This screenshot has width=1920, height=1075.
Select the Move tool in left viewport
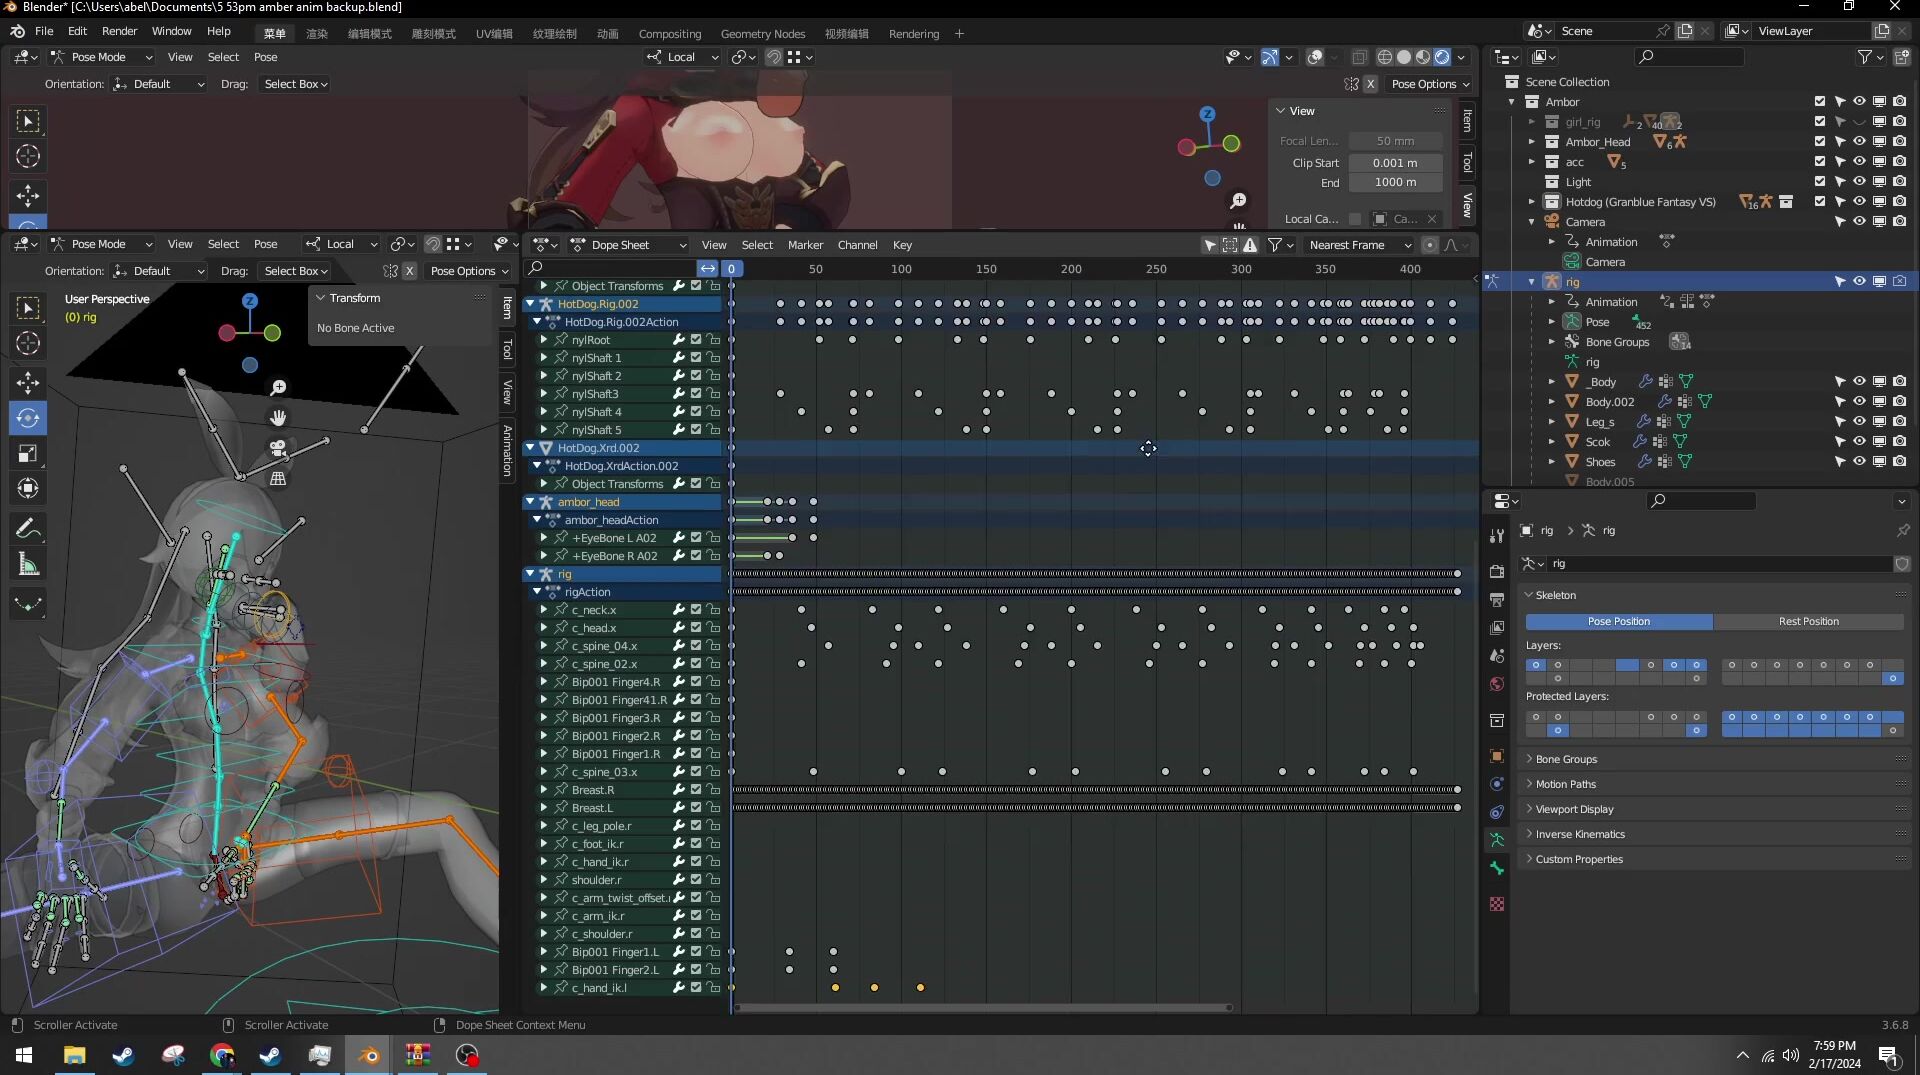click(28, 382)
